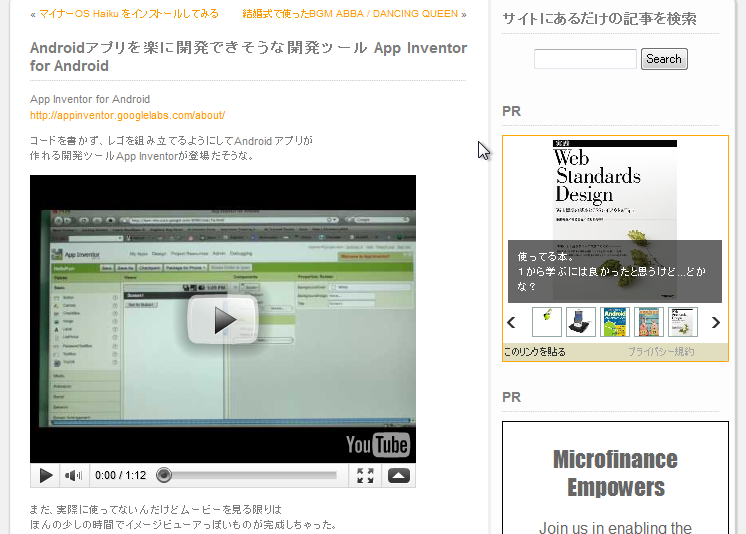Go to next post ABBA / DANCING QUEEN
The width and height of the screenshot is (746, 534).
[350, 13]
